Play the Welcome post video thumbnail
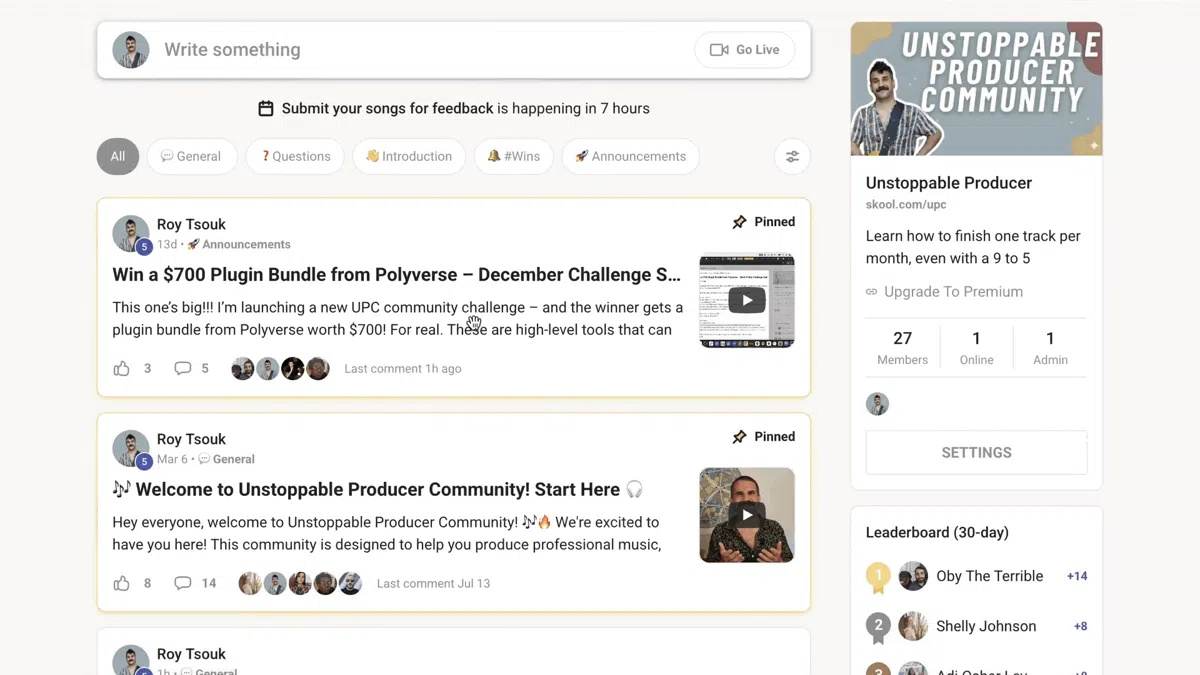The height and width of the screenshot is (675, 1200). point(747,515)
